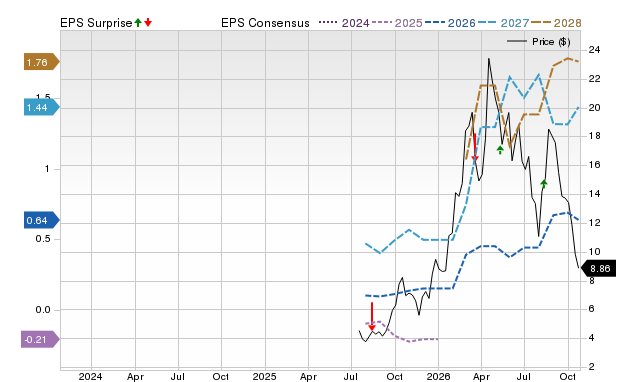Click the 24 tick on the price axis
Image resolution: width=640 pixels, height=382 pixels.
click(x=594, y=50)
